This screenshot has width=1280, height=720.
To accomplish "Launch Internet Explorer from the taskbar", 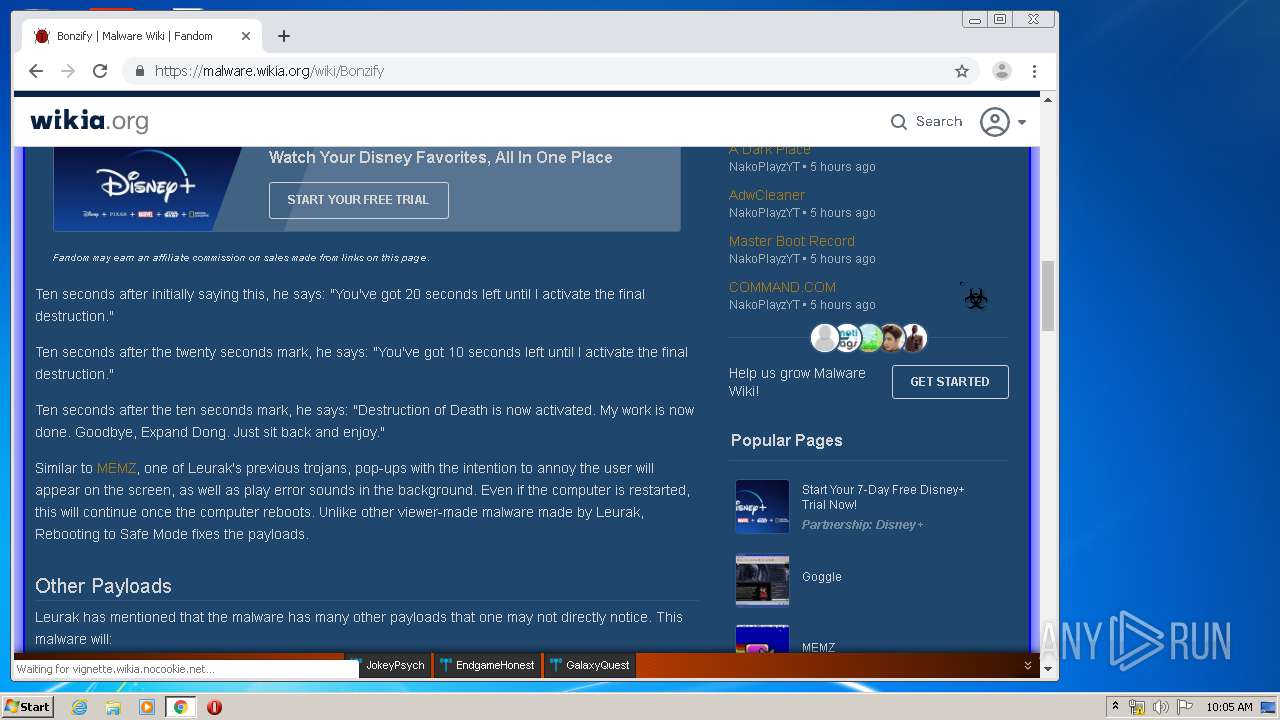I will 79,707.
